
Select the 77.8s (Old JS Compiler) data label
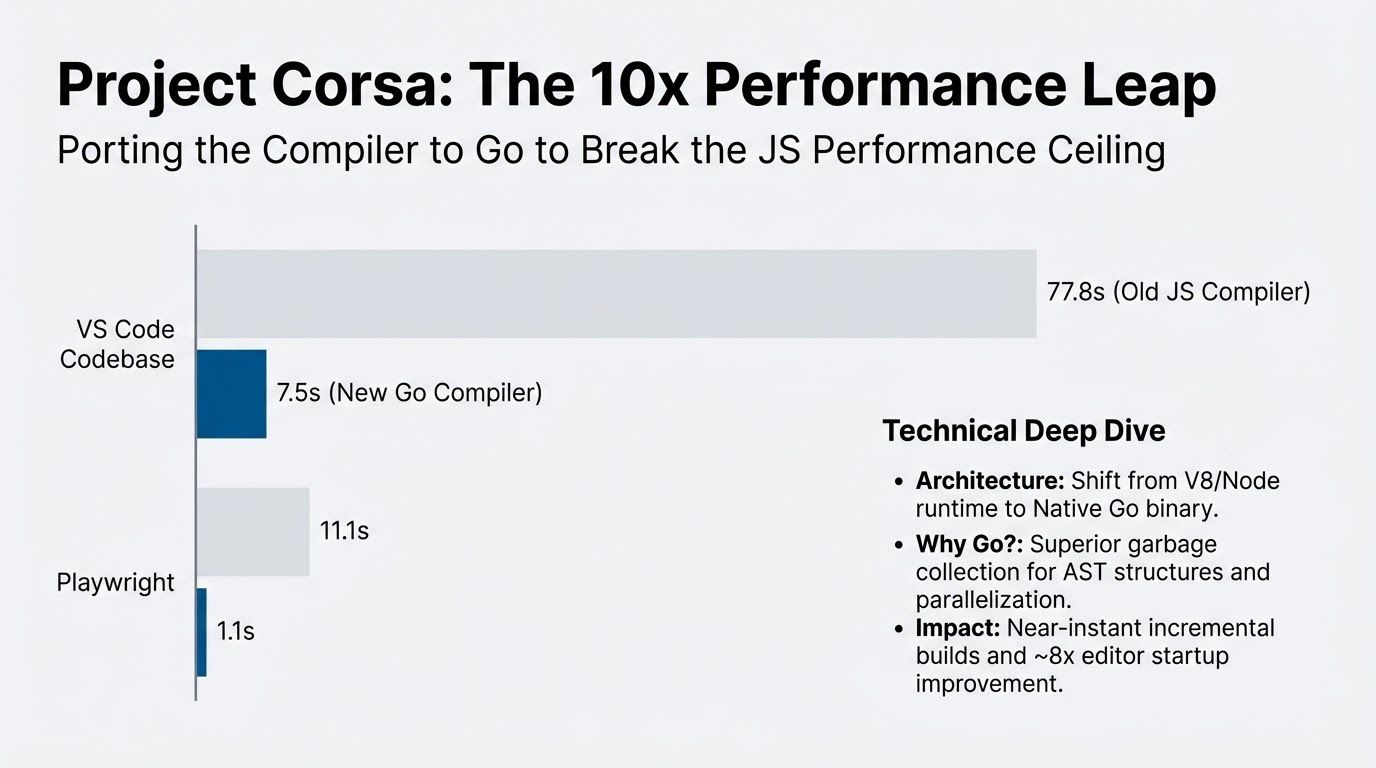coord(1178,292)
